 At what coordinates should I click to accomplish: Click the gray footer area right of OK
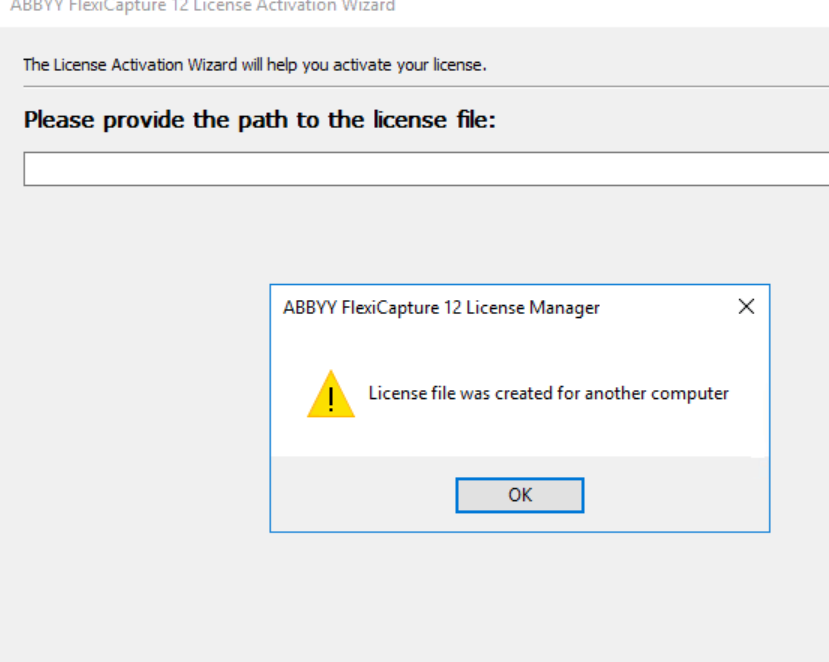[x=676, y=494]
